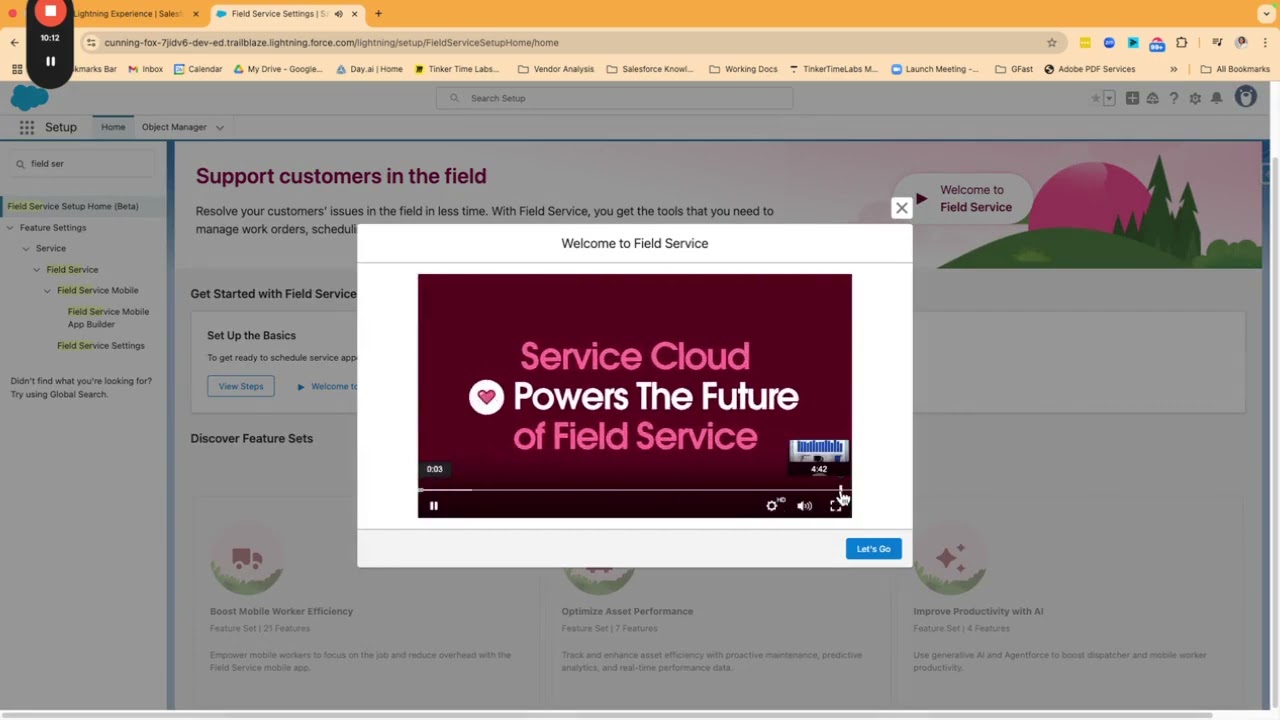Collapse the Field Service Mobile tree section
Viewport: 1280px width, 720px height.
click(47, 290)
